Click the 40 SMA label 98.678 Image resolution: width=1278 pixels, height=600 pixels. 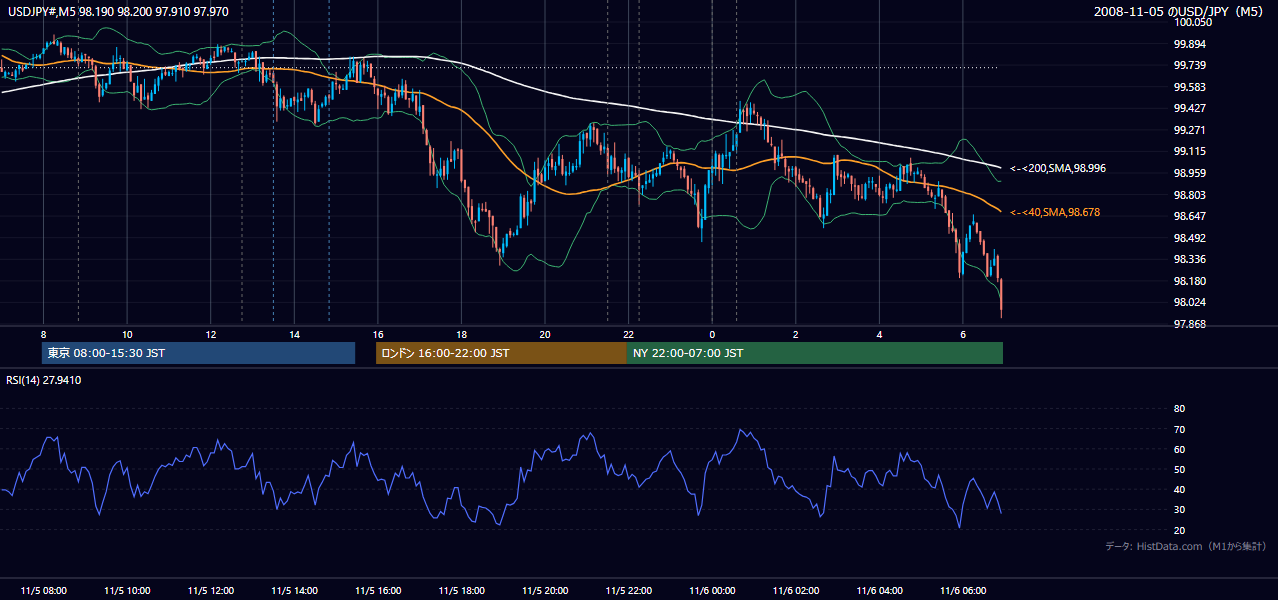pyautogui.click(x=1055, y=212)
